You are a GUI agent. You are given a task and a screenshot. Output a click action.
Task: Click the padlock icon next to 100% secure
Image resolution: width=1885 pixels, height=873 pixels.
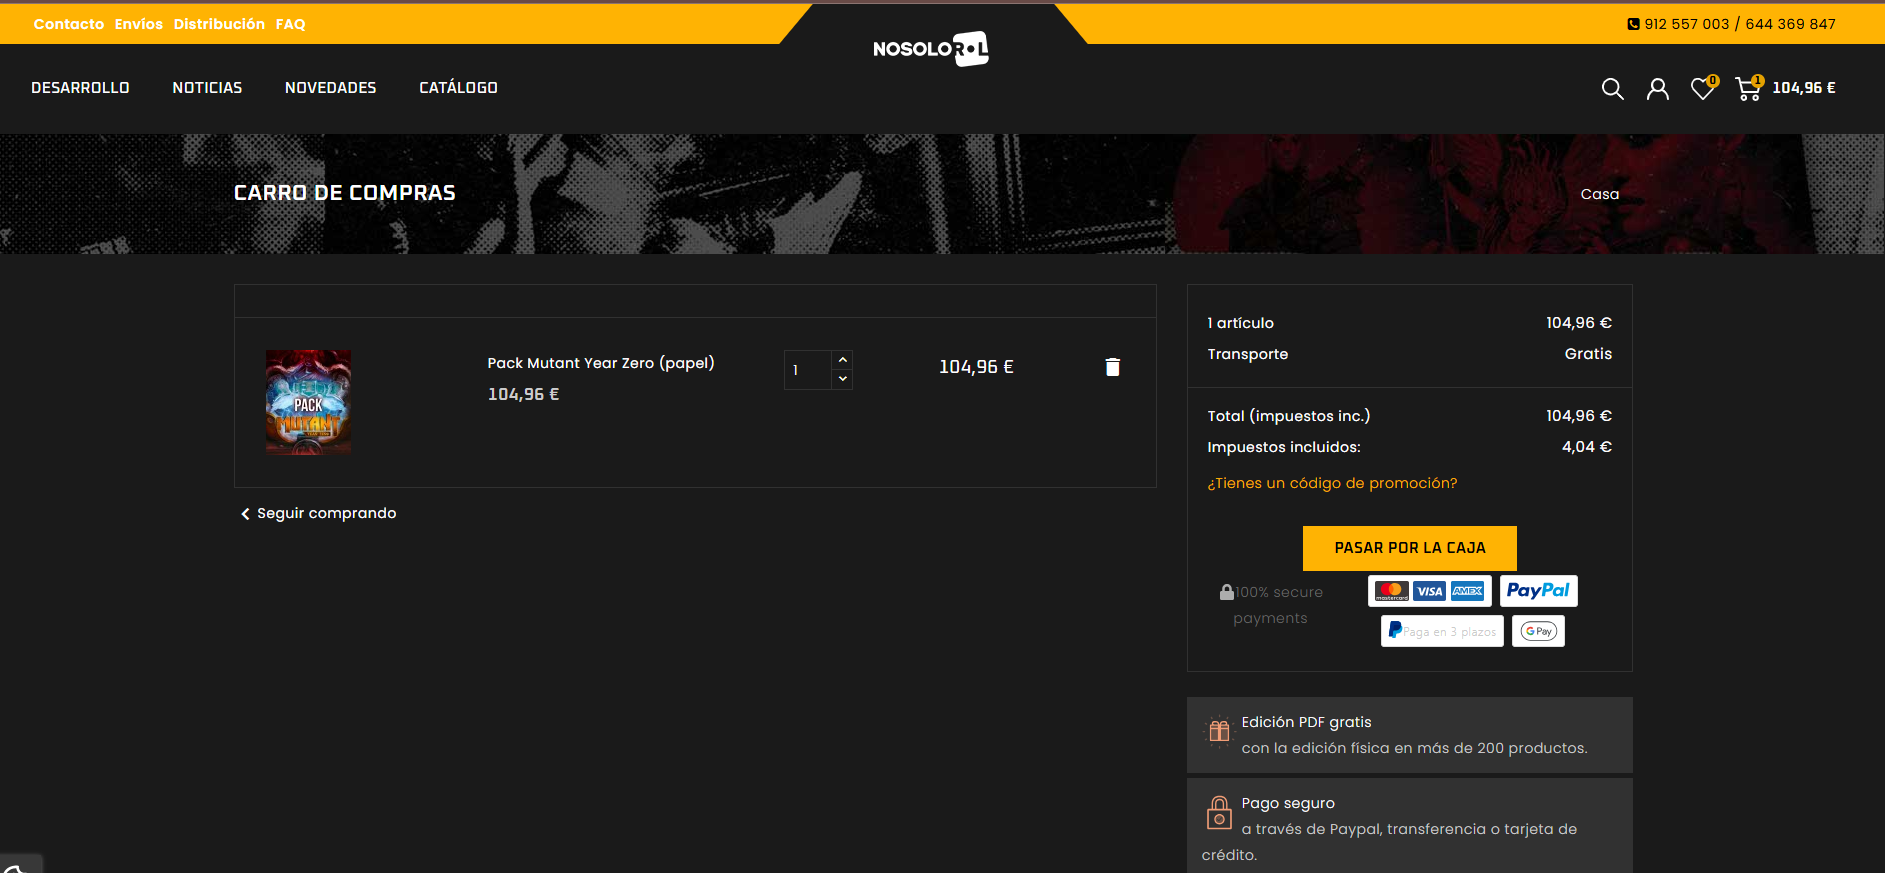(x=1226, y=592)
